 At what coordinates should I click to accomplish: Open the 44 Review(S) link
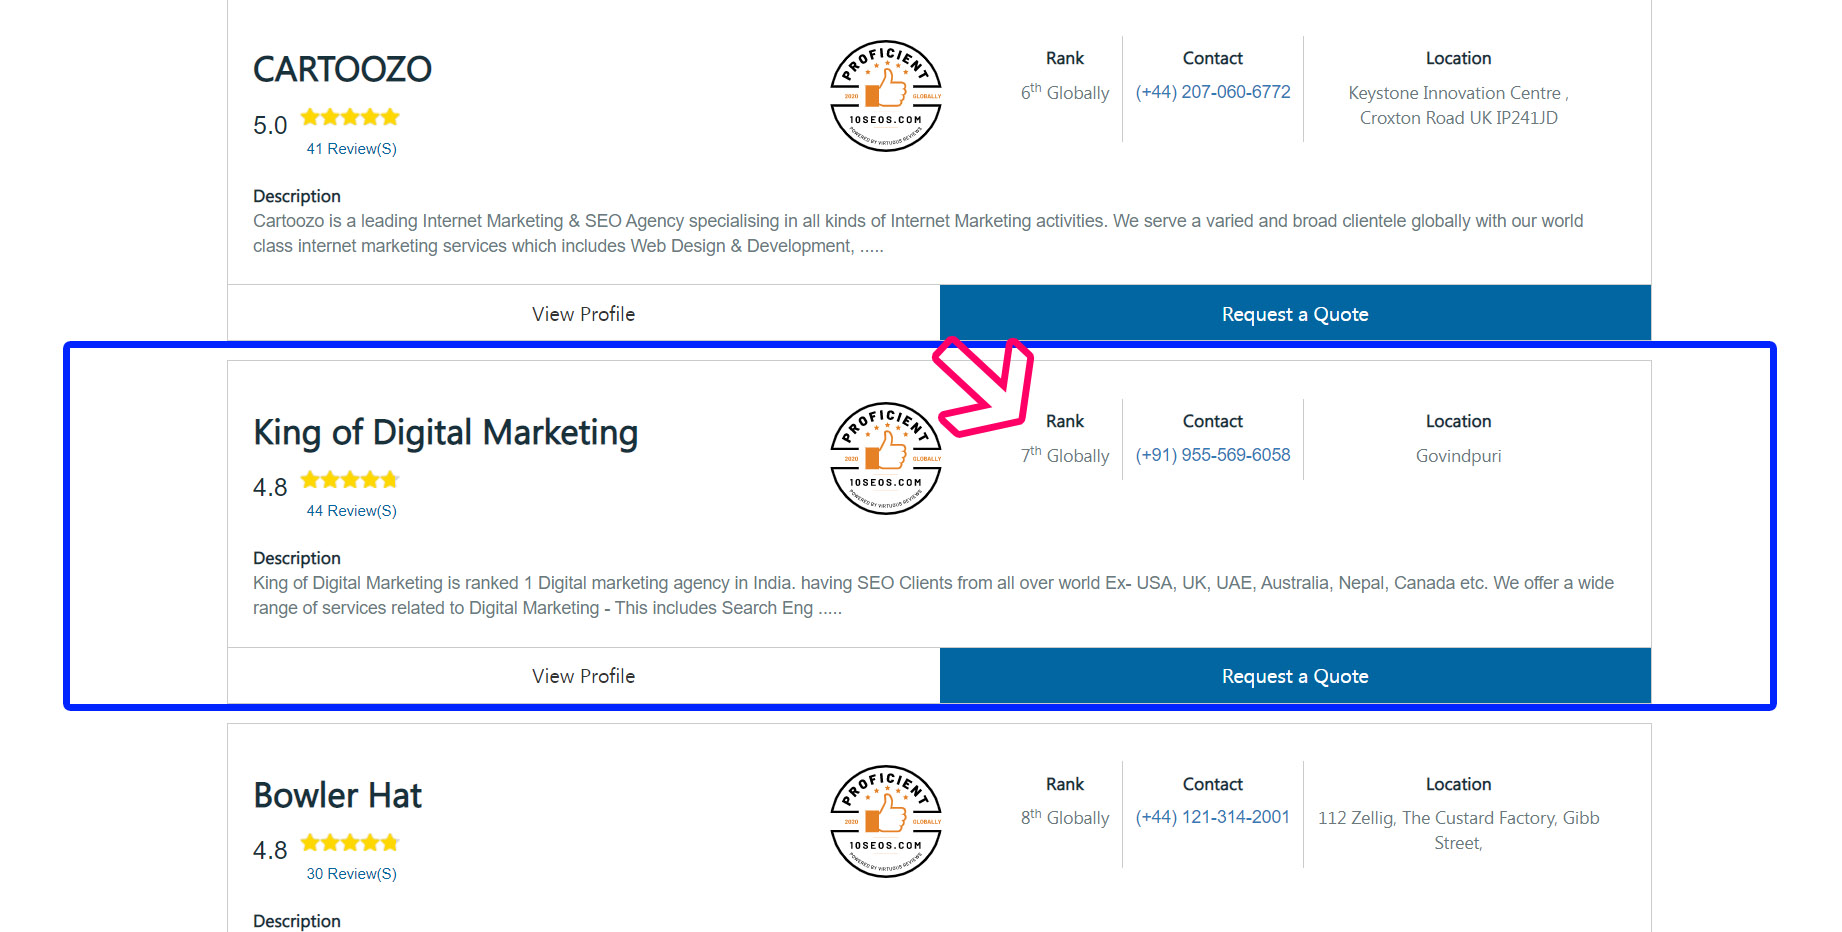(x=351, y=511)
